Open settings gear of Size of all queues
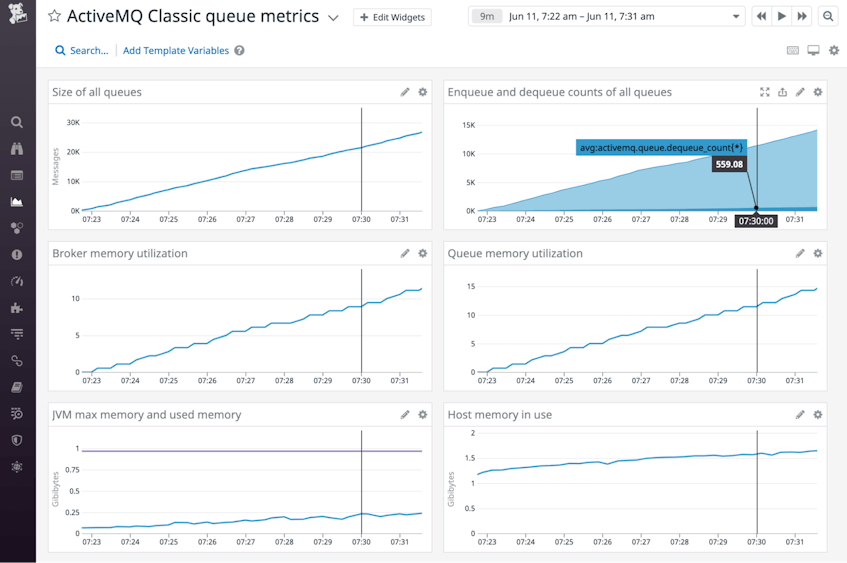 coord(422,92)
